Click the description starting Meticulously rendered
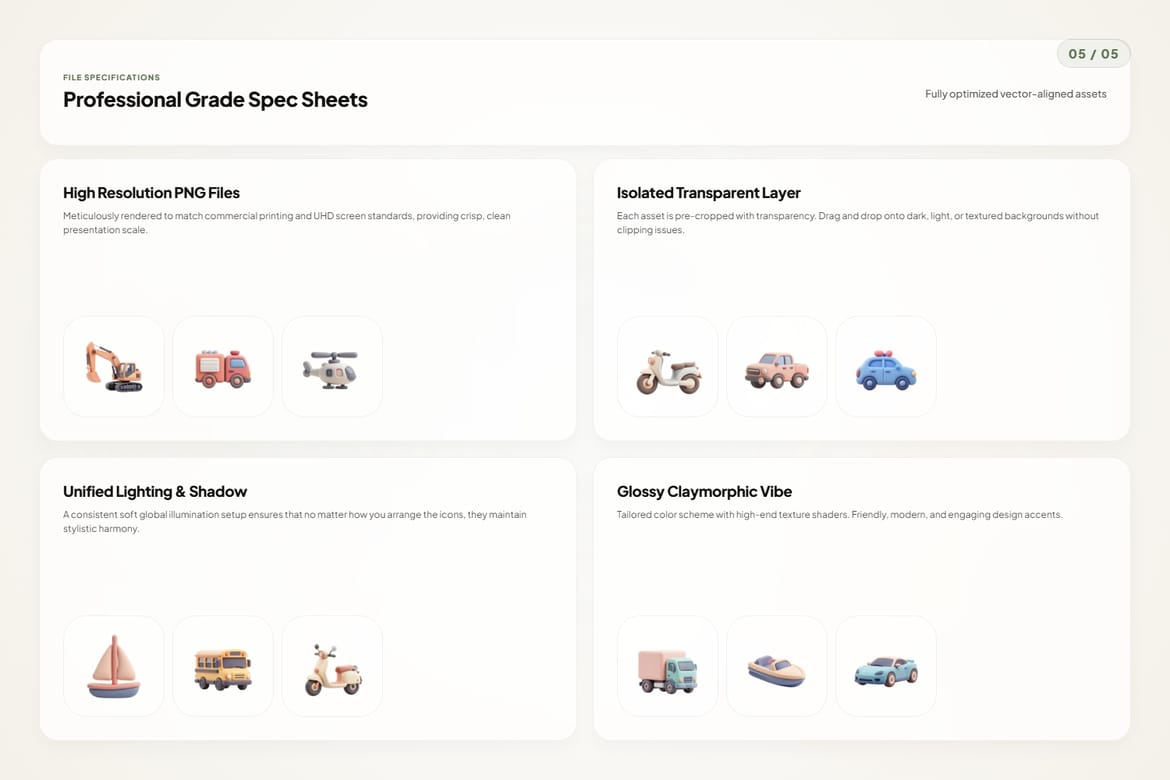 click(287, 222)
